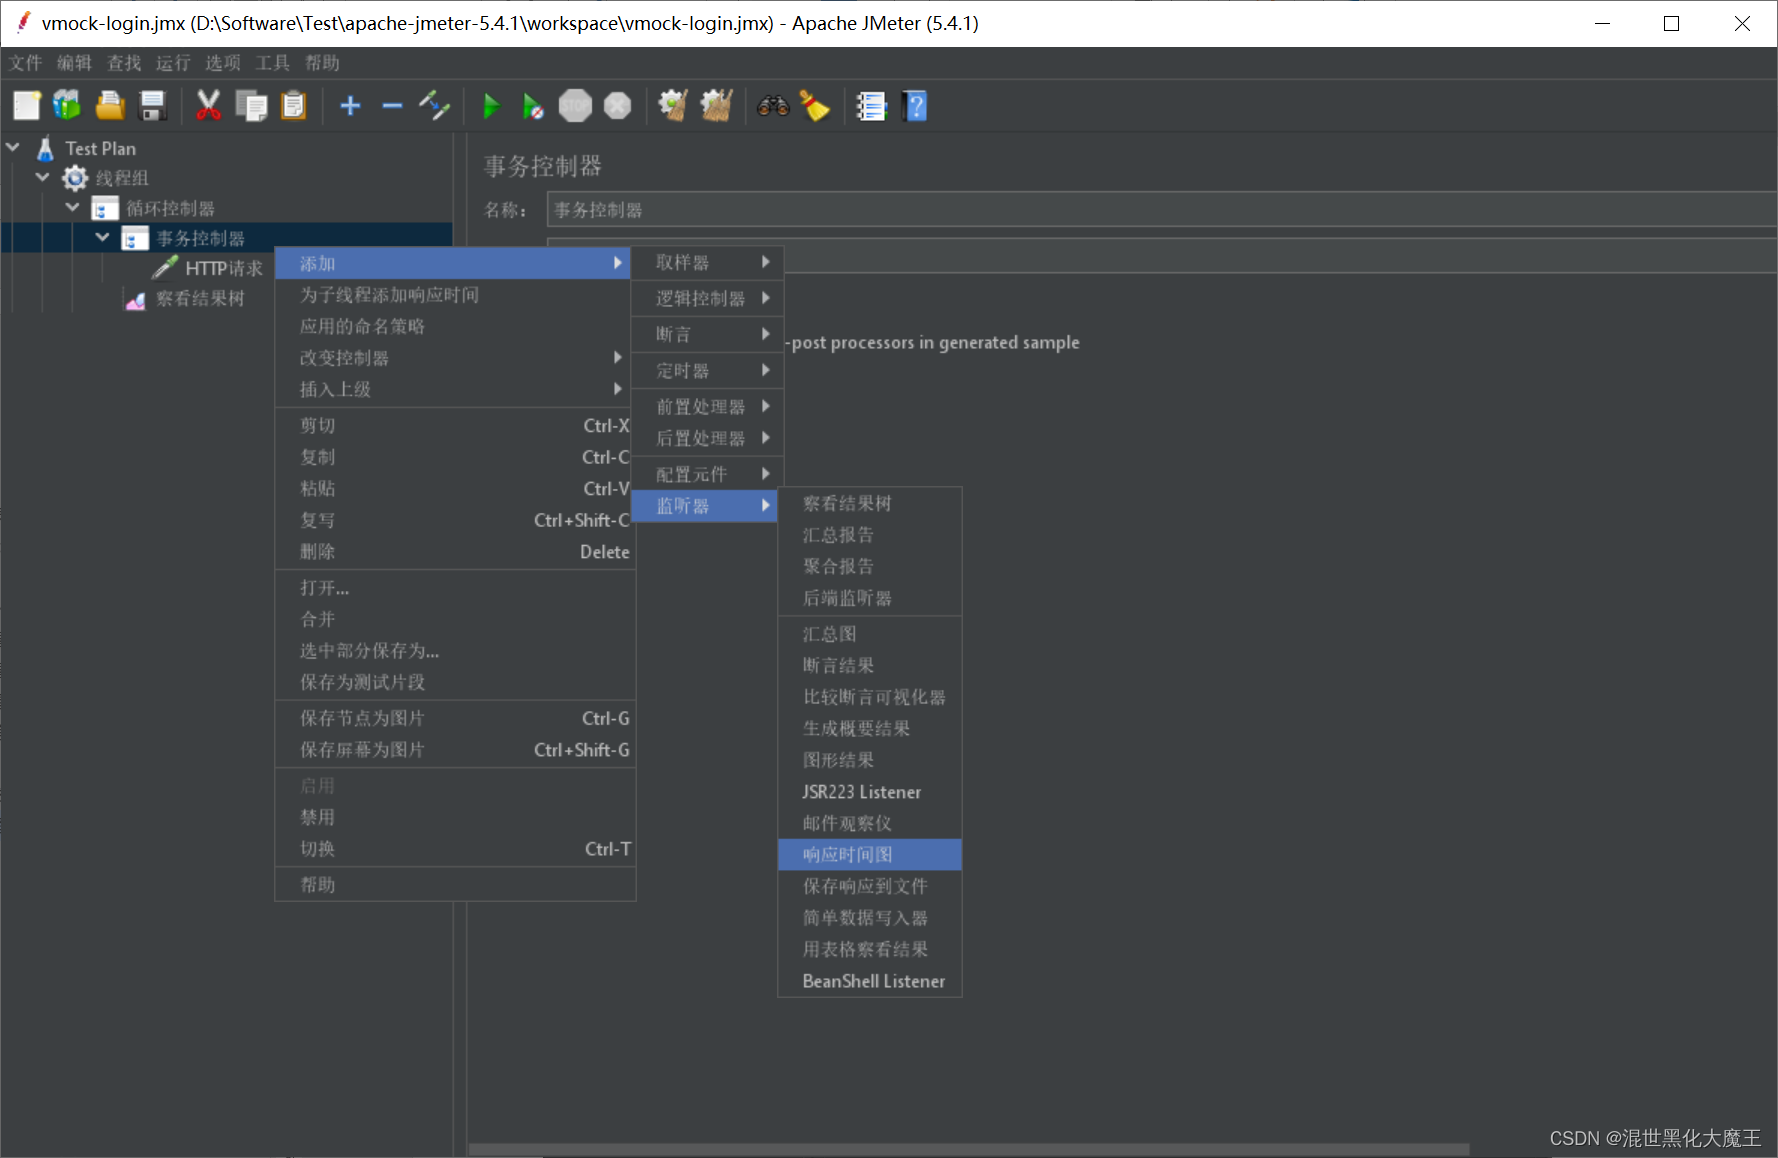Choose BeanShell Listener
Image resolution: width=1778 pixels, height=1158 pixels.
(x=869, y=981)
